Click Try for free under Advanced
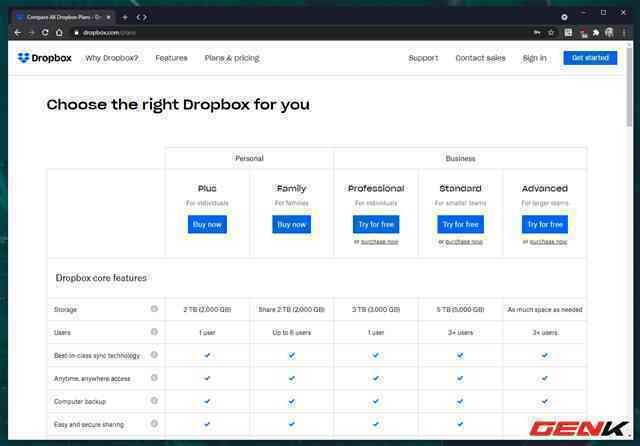Image resolution: width=640 pixels, height=446 pixels. pos(545,224)
